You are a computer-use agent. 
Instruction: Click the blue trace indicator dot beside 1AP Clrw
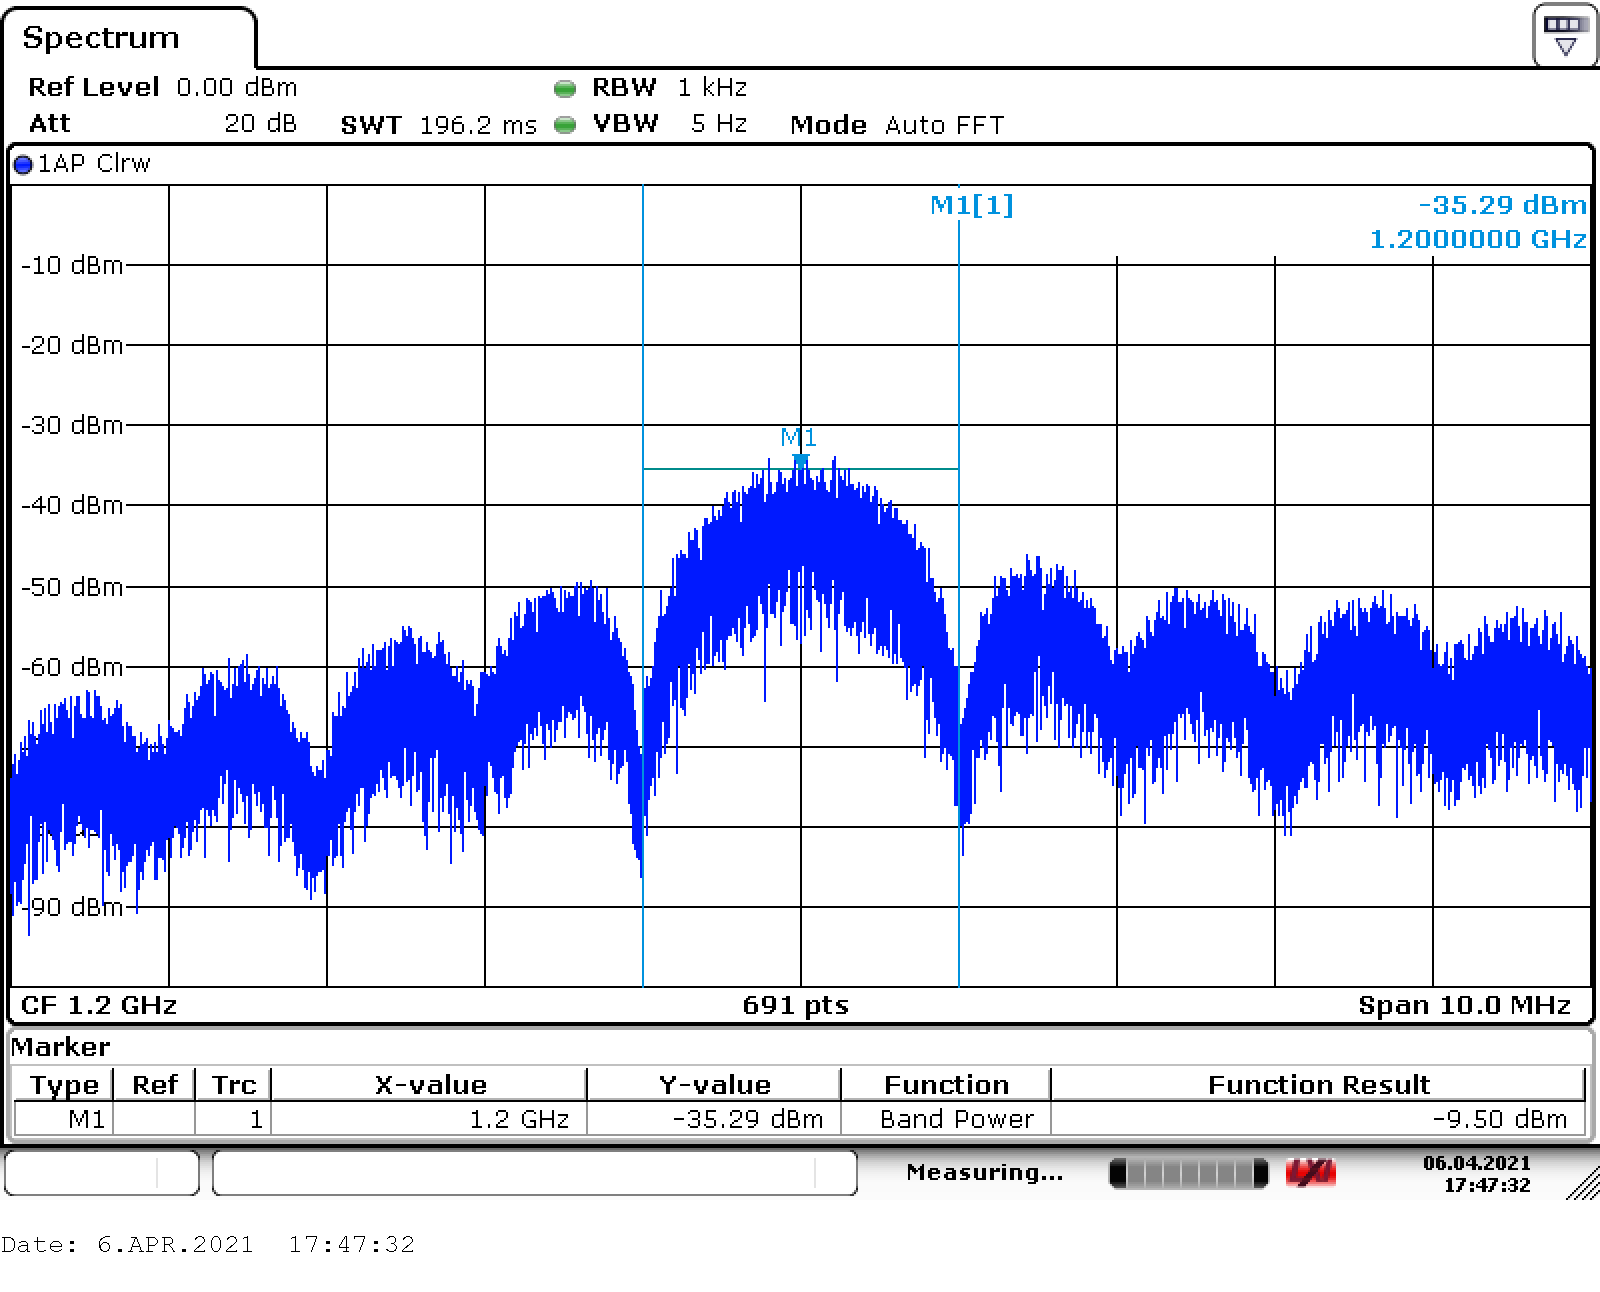[23, 165]
